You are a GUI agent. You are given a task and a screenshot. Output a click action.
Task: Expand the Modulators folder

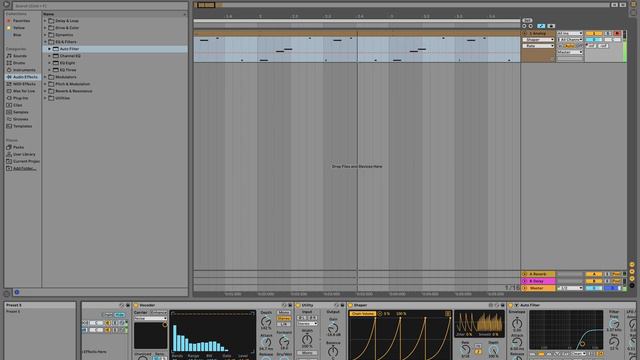(x=45, y=77)
